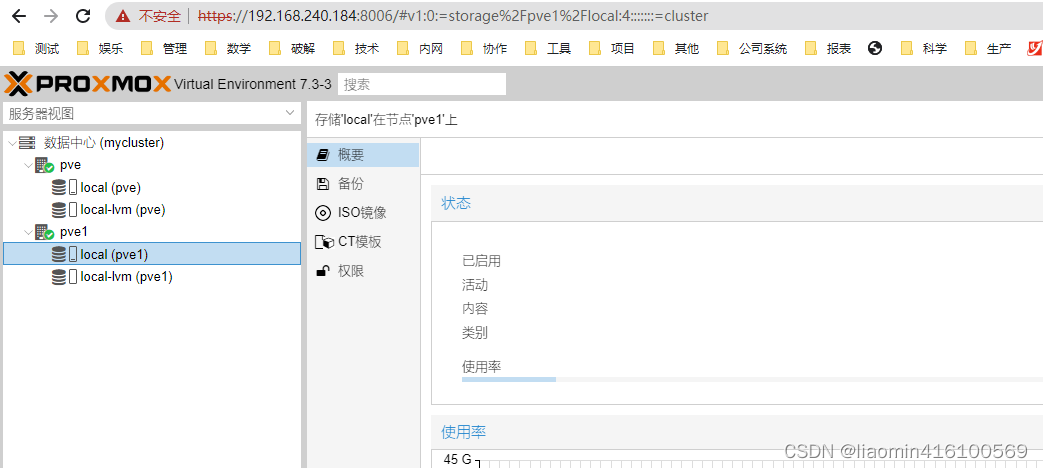The width and height of the screenshot is (1043, 468).
Task: Click the 搜索 search box
Action: point(422,84)
